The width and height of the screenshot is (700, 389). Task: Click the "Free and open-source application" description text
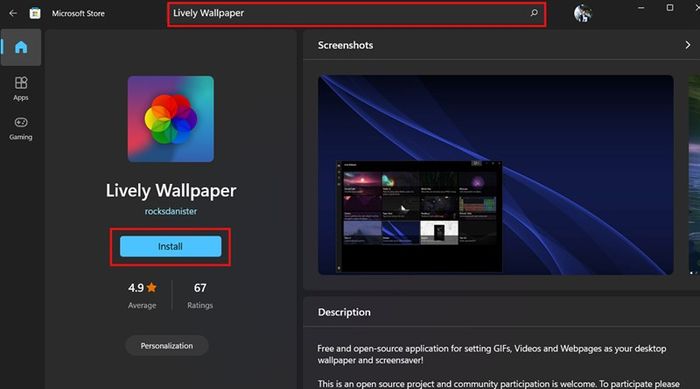[x=492, y=354]
